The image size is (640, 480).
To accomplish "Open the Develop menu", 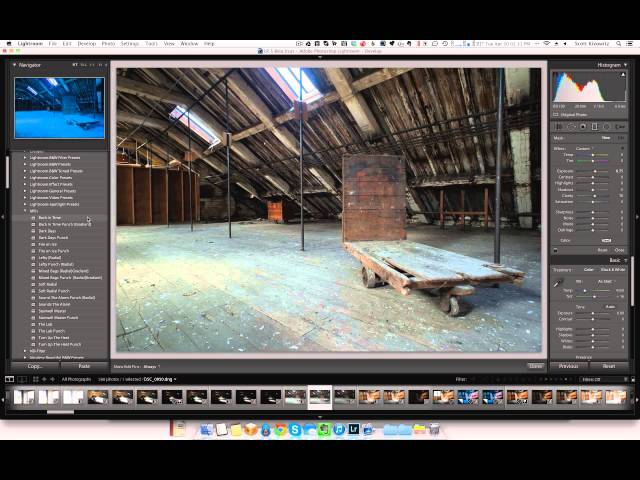I will tap(87, 43).
